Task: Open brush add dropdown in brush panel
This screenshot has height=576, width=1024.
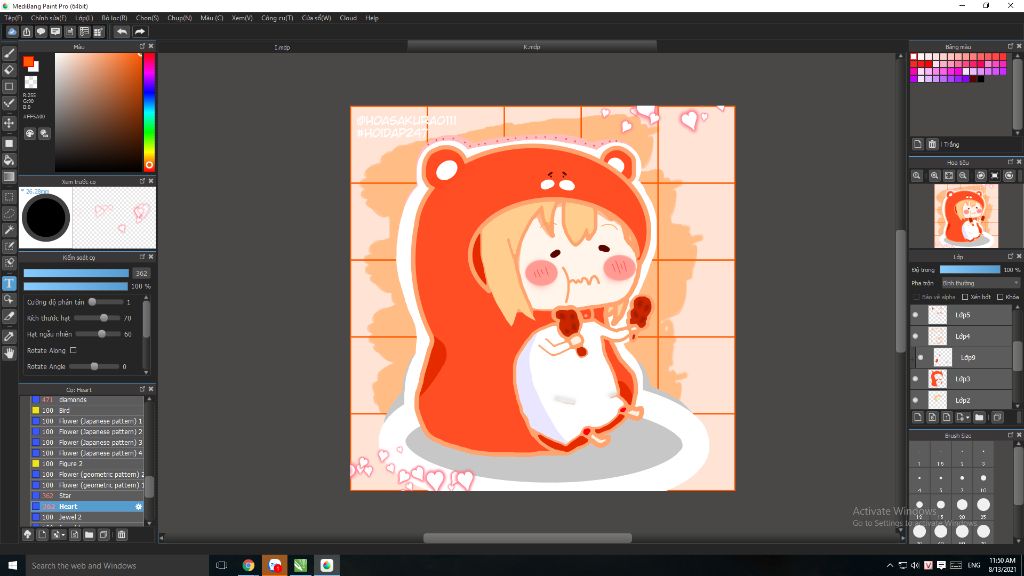Action: (x=58, y=534)
